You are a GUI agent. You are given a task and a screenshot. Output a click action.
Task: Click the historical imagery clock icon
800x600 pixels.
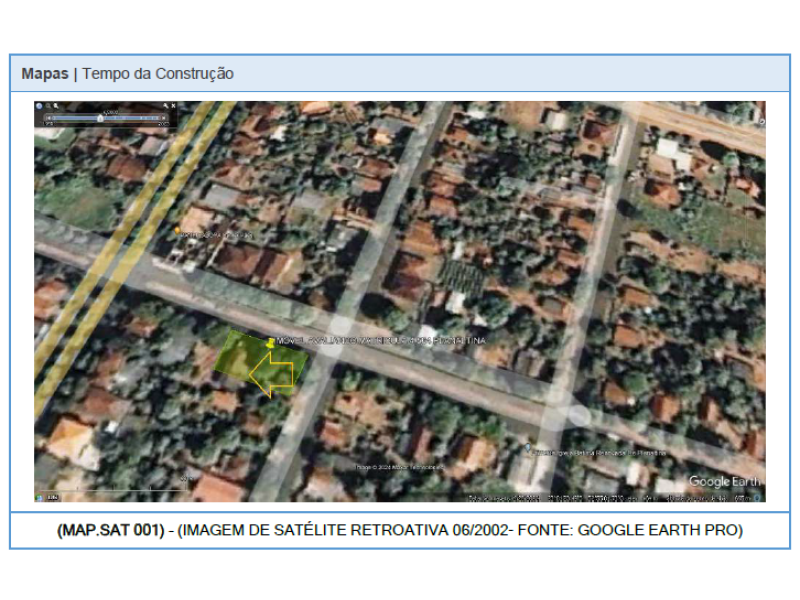point(39,105)
